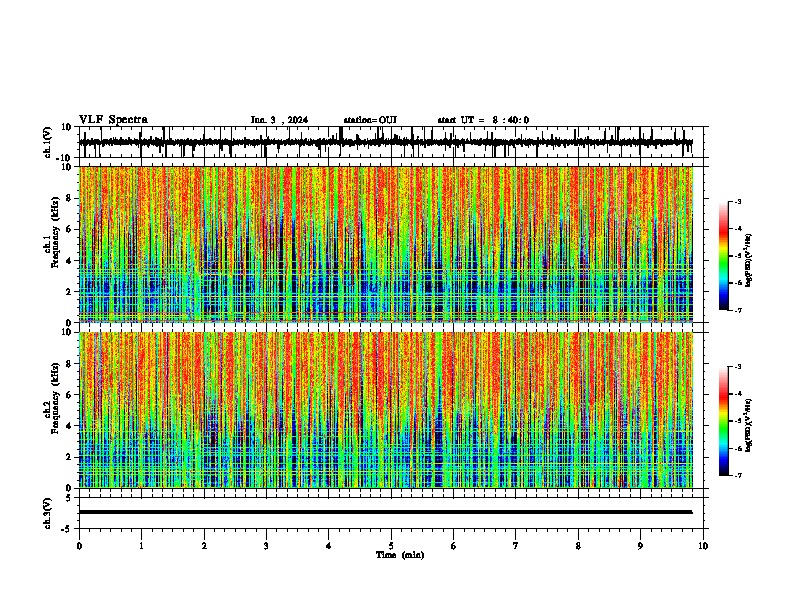792x612 pixels.
Task: Select the 'ch.1(V)' axis label
Action: click(48, 142)
